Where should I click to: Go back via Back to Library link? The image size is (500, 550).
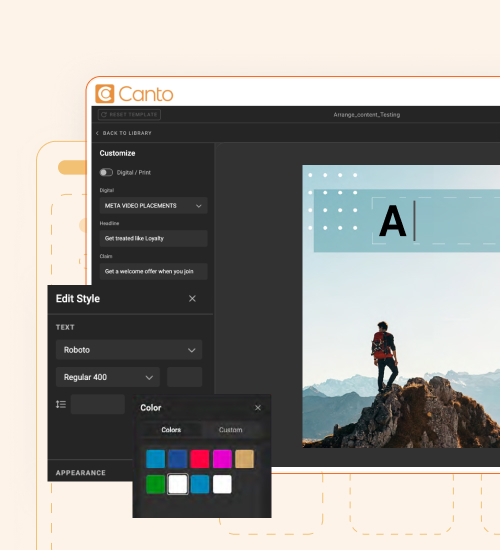tap(124, 133)
